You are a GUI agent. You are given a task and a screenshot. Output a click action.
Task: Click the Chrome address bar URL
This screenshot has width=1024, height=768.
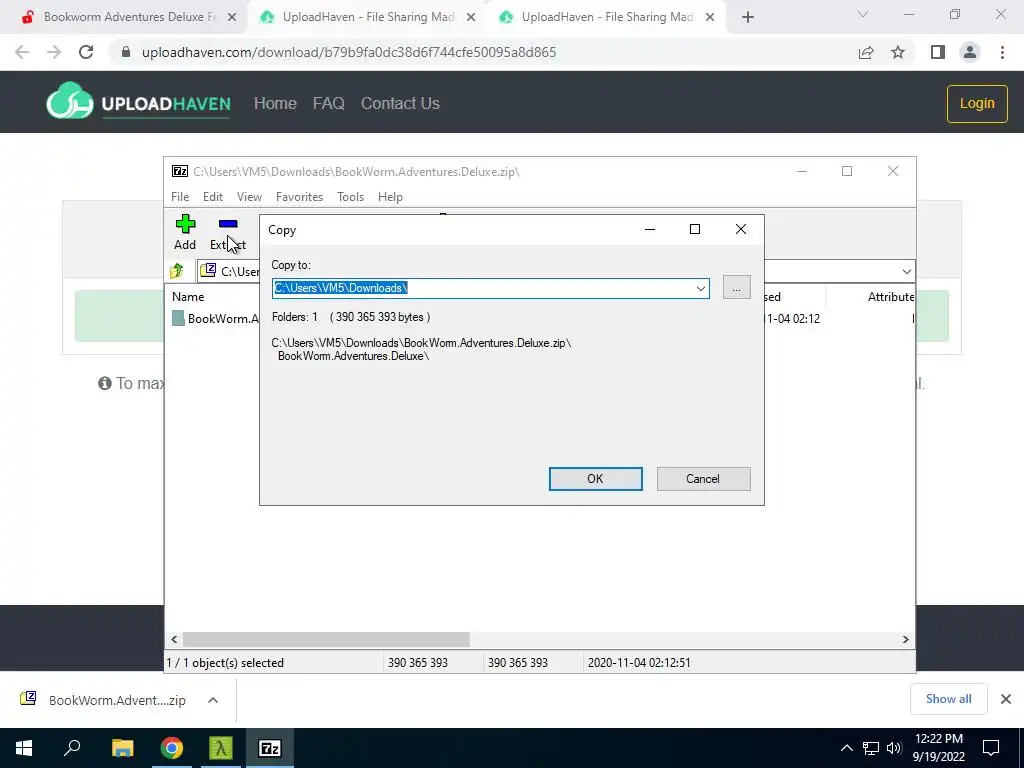point(349,52)
